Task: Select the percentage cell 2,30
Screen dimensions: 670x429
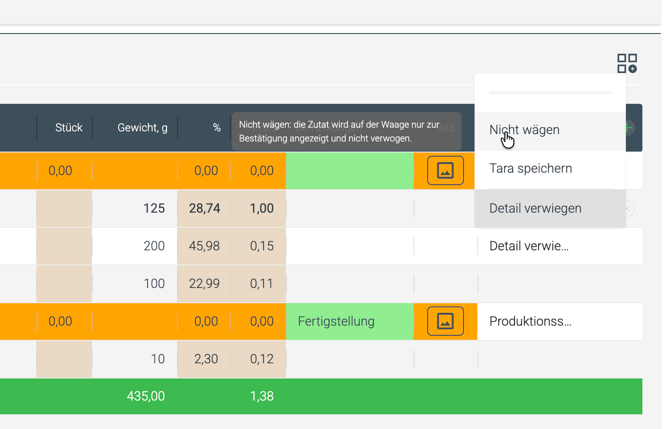Action: pos(204,358)
